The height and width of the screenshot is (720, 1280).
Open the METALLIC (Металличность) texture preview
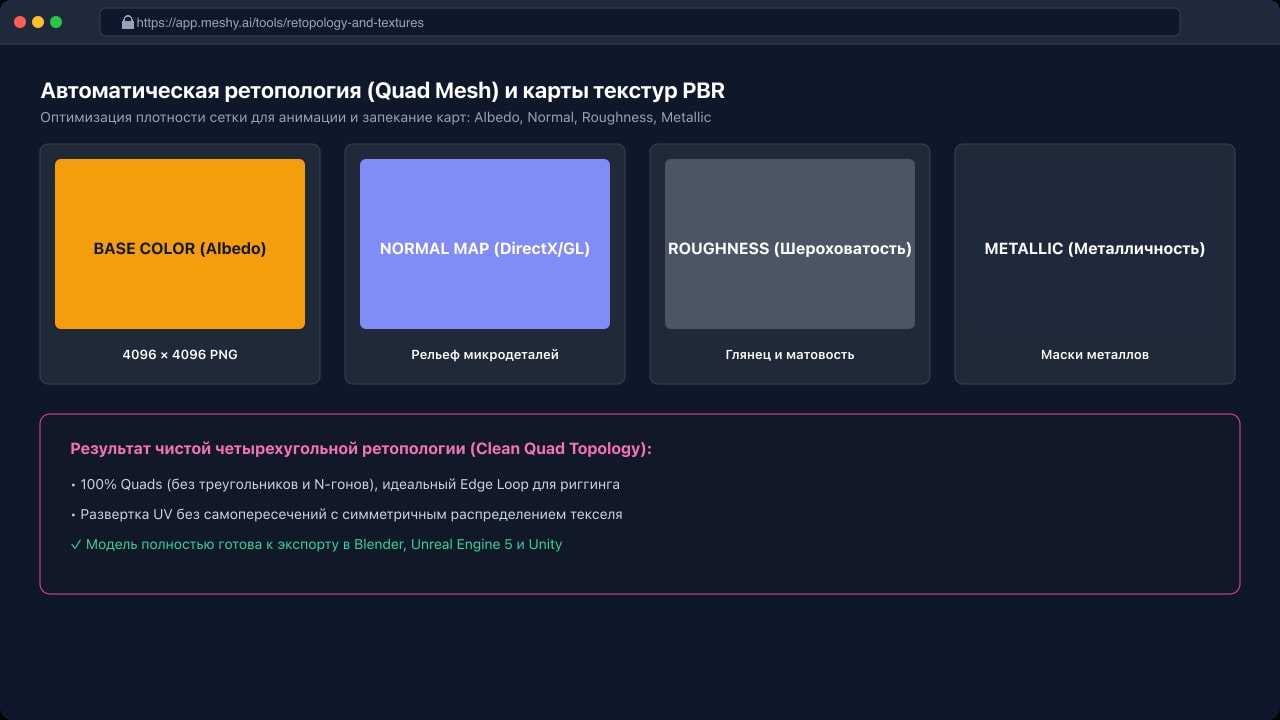[x=1095, y=244]
